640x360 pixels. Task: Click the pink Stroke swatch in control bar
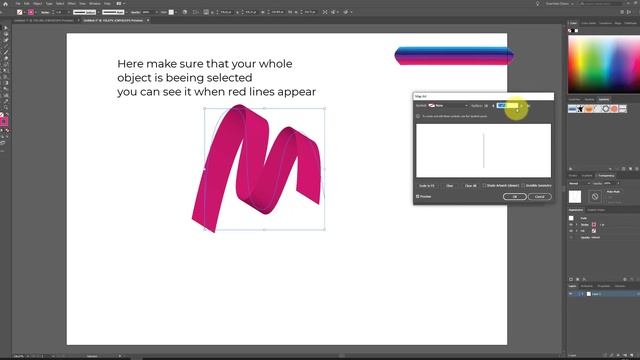[x=31, y=12]
